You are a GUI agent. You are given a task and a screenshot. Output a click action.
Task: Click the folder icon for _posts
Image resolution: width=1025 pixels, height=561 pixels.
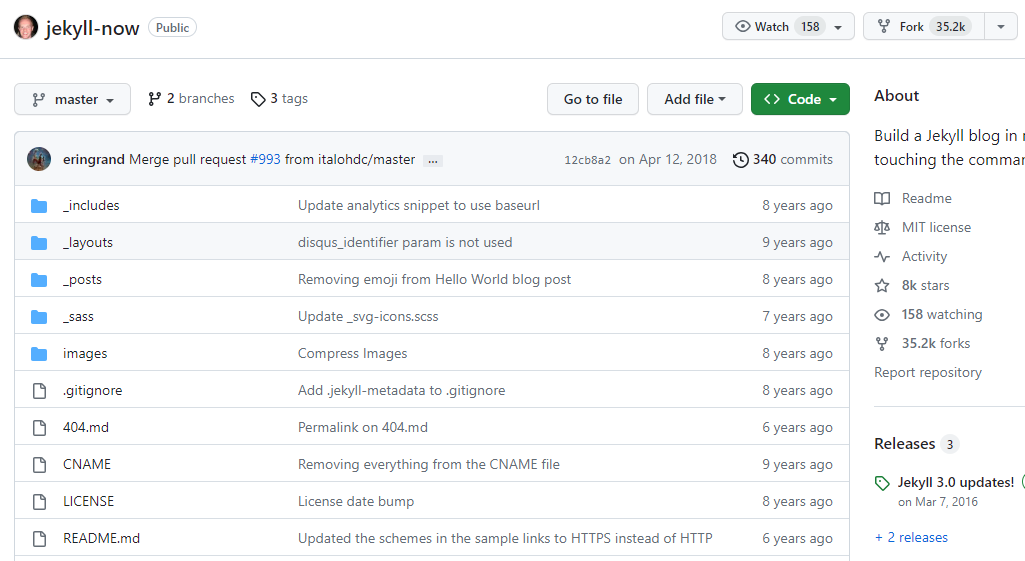39,280
